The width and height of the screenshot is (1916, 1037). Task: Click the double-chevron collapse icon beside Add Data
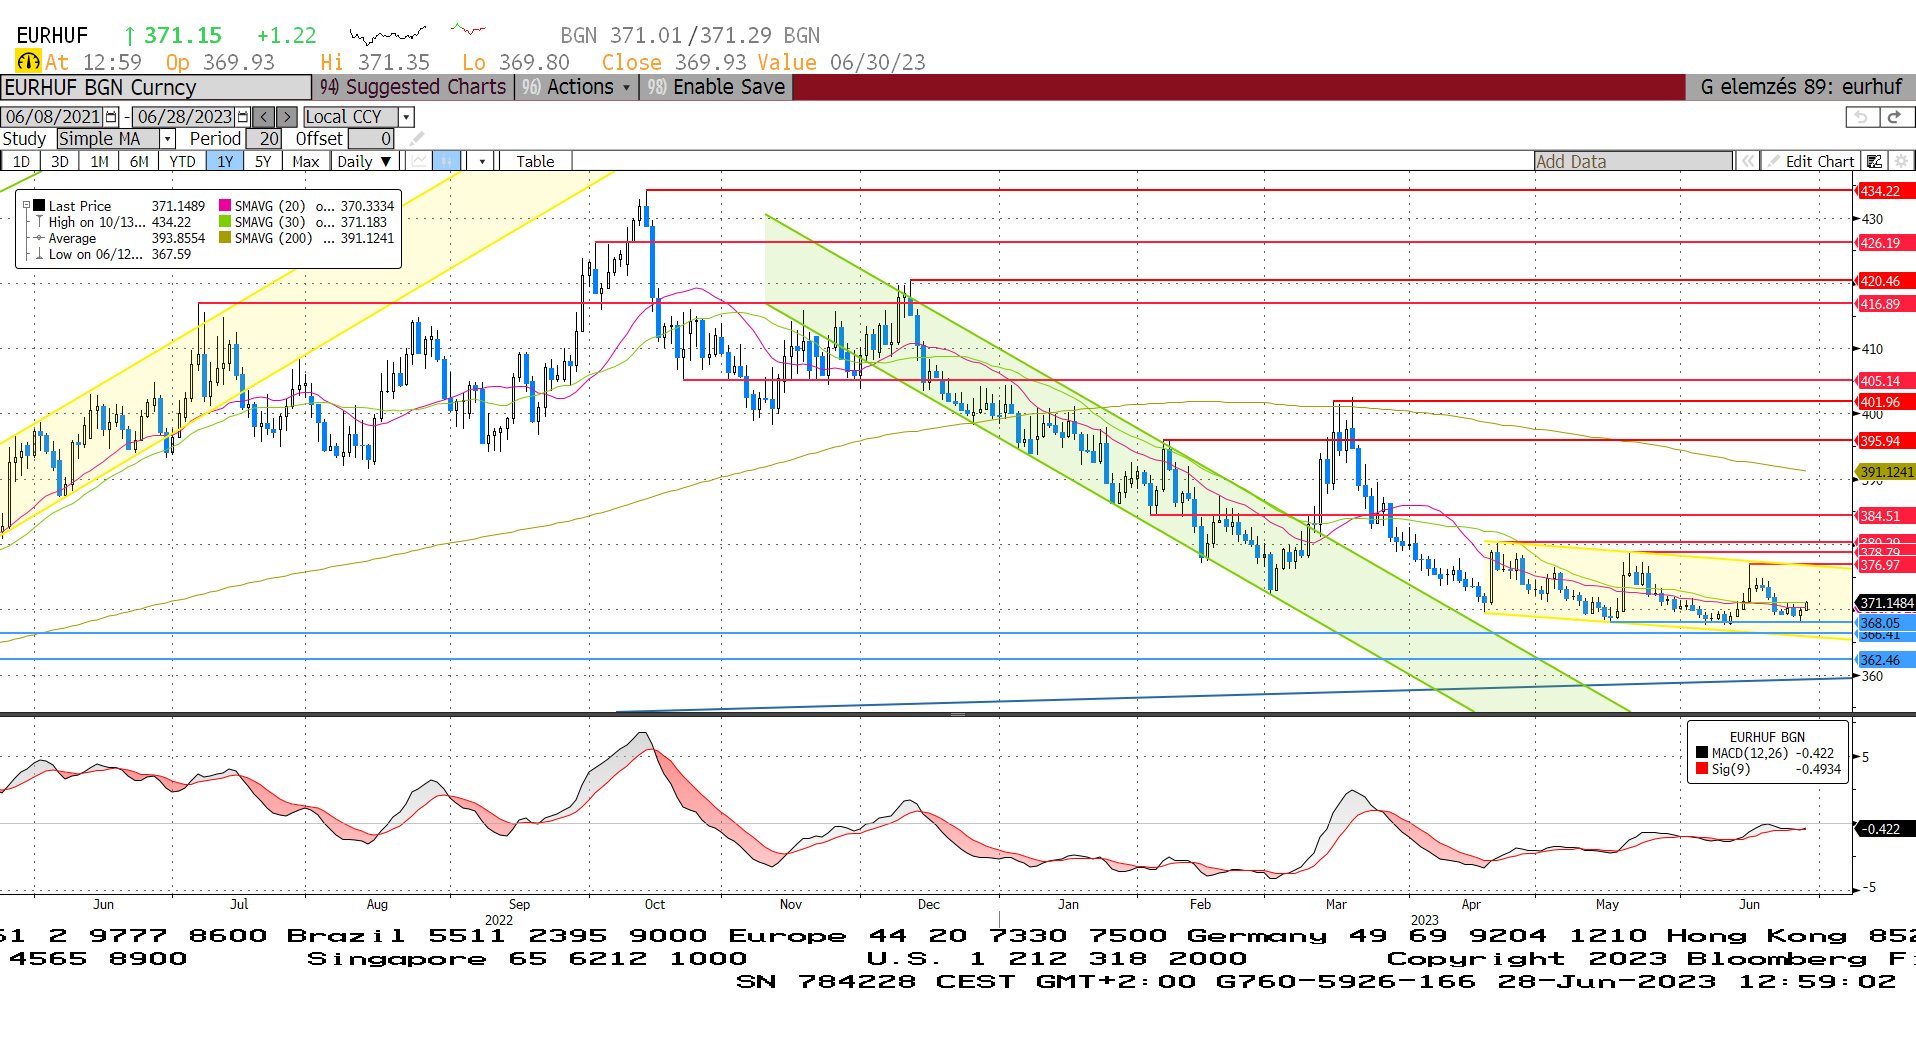tap(1747, 161)
